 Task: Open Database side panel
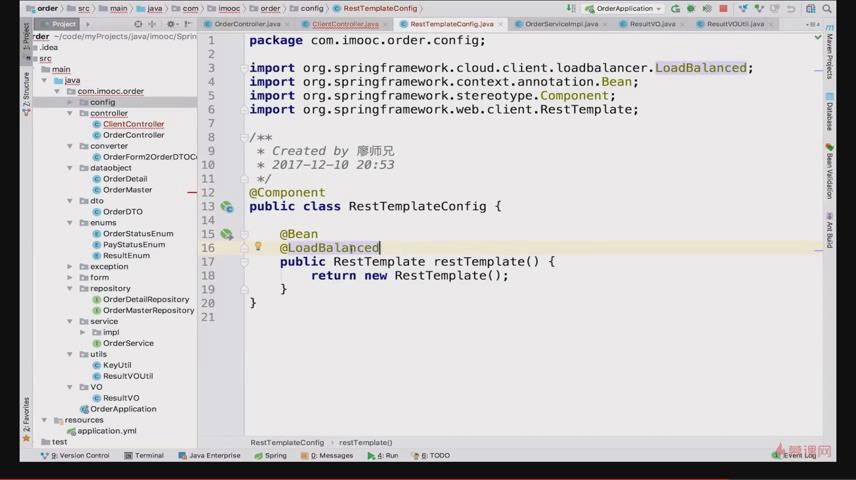coord(829,113)
